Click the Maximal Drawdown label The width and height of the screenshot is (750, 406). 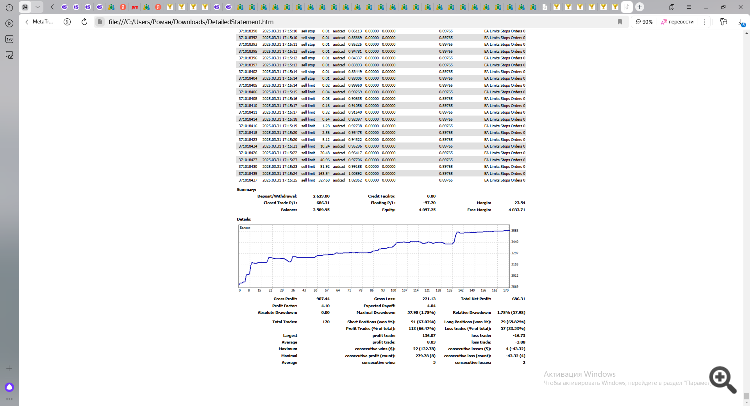375,312
